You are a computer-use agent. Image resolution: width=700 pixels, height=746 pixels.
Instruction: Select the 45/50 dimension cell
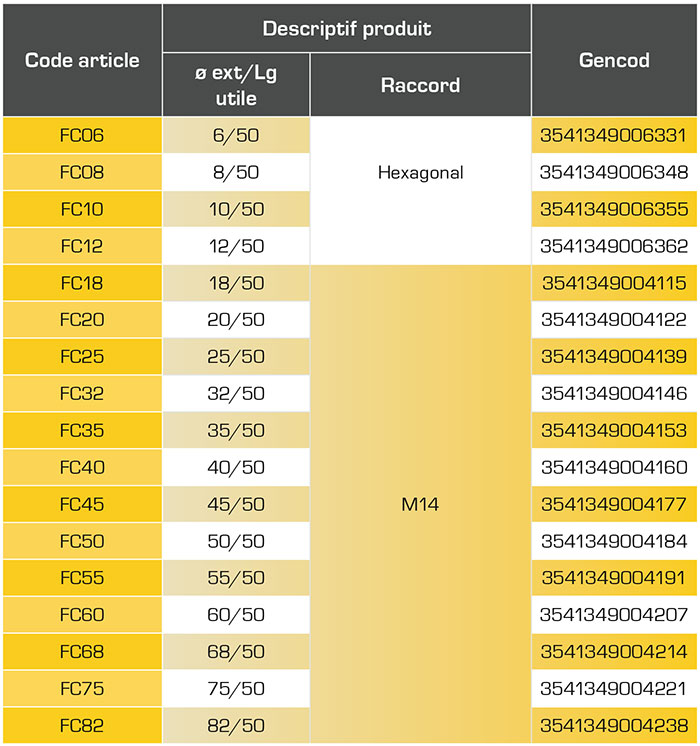(236, 505)
